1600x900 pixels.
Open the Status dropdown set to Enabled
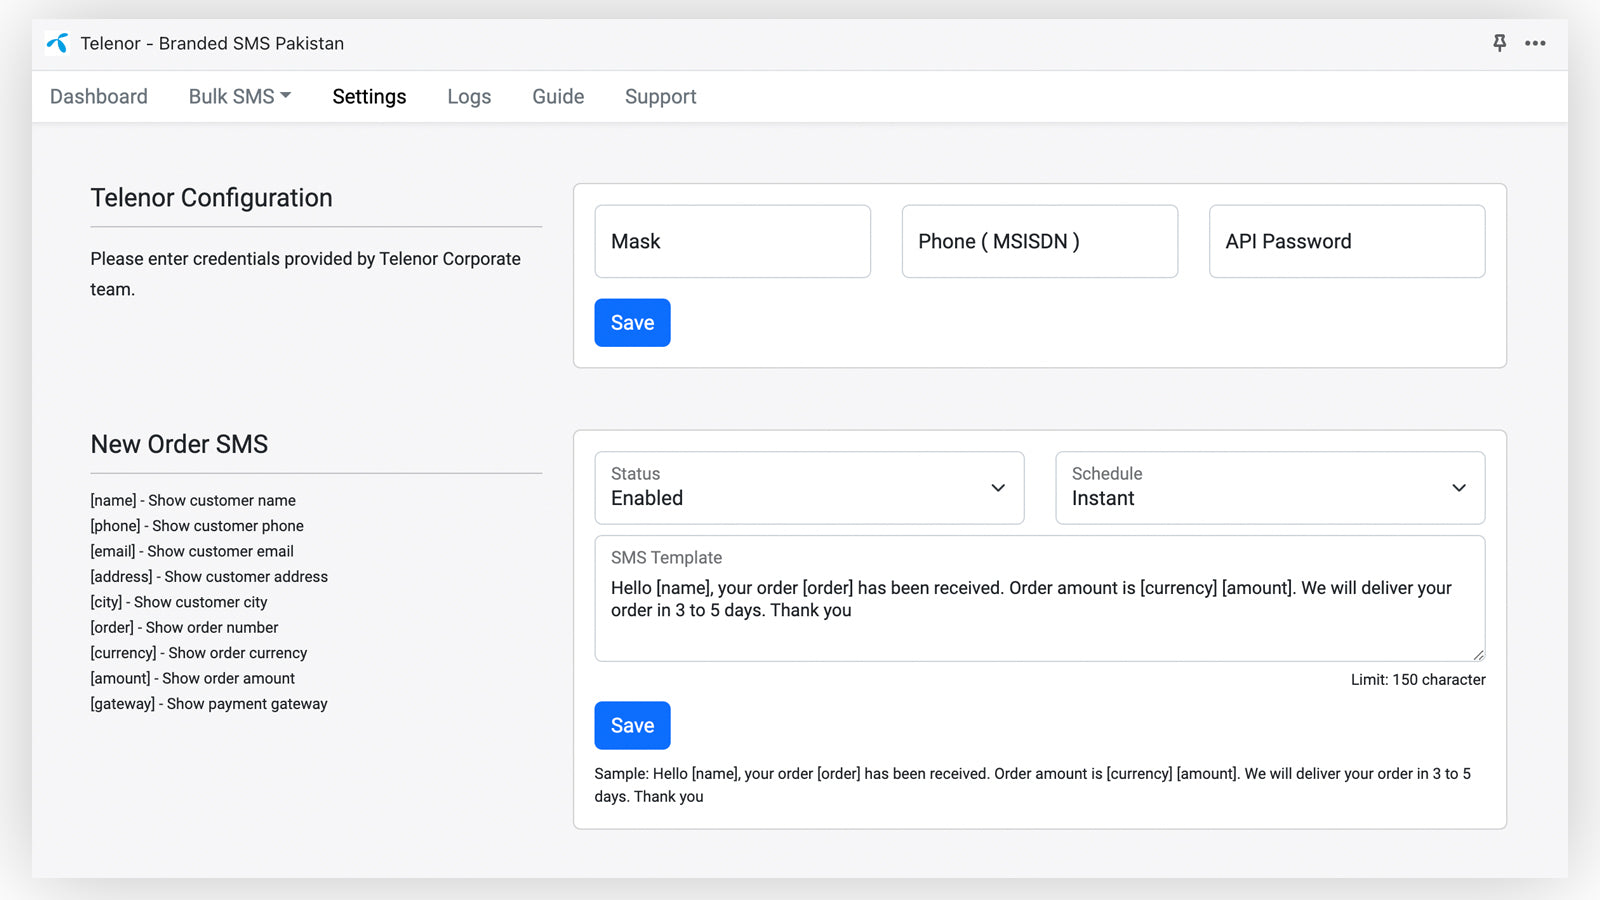coord(808,488)
